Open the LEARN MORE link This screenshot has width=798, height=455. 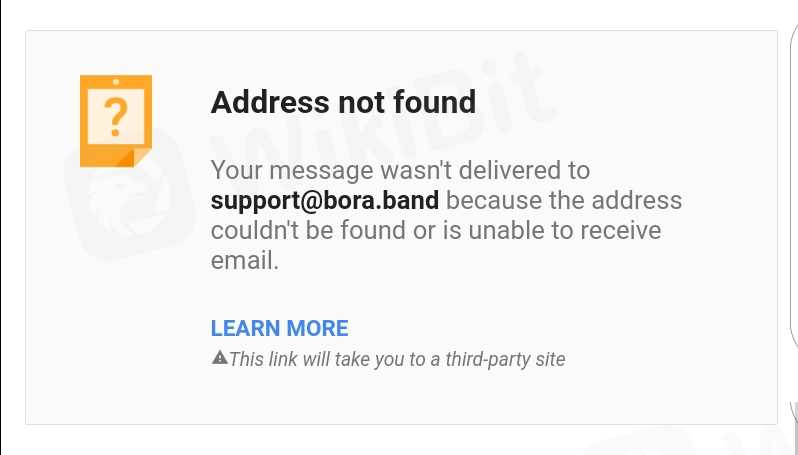click(x=279, y=328)
